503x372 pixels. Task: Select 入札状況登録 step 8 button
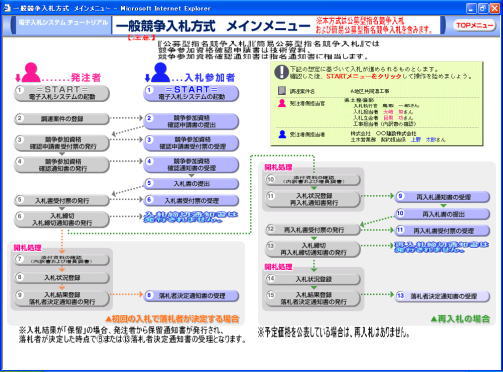(62, 277)
